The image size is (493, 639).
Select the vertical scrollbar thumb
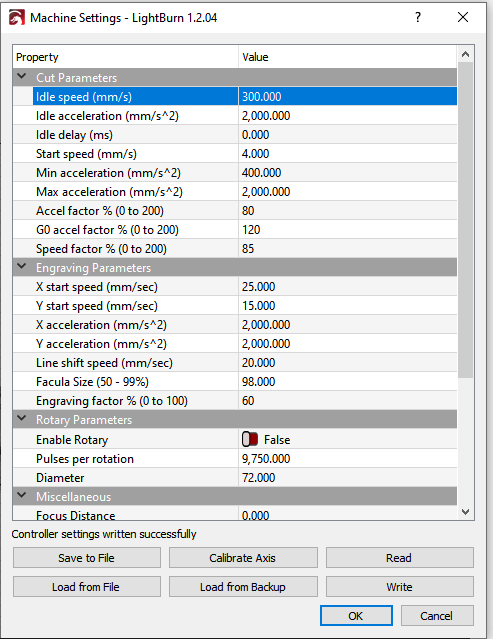click(x=466, y=220)
